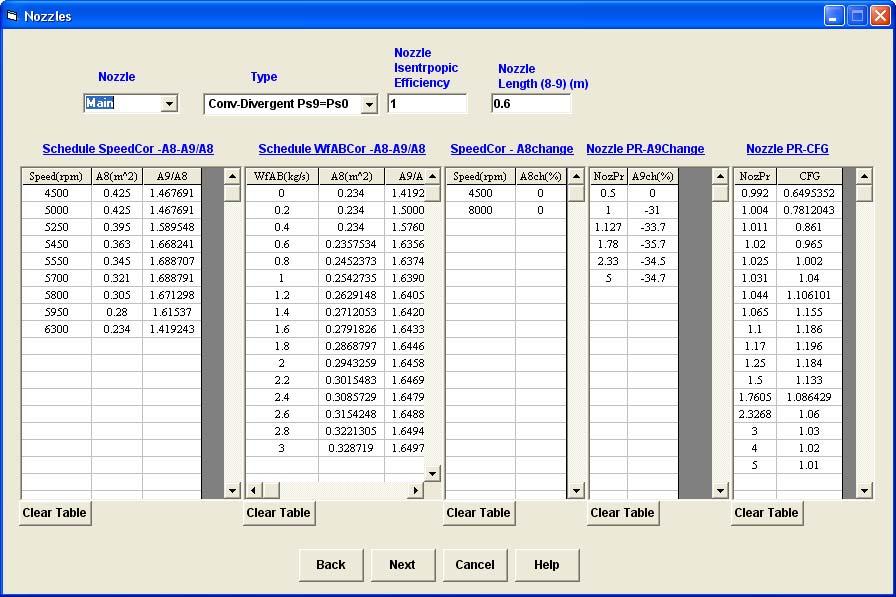The height and width of the screenshot is (597, 896).
Task: Select A9ch value -33.7
Action: pos(653,227)
